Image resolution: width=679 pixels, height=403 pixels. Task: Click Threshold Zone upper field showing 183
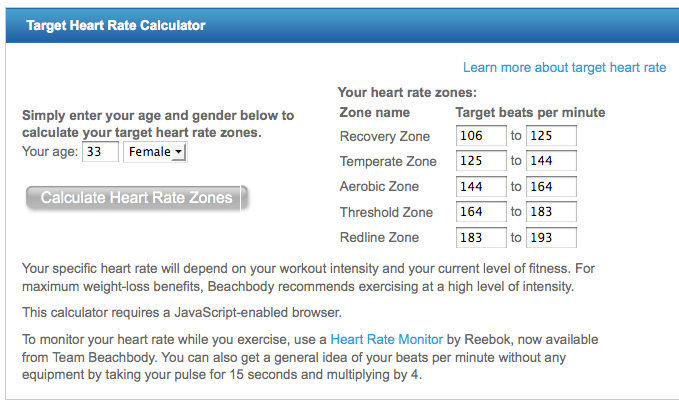coord(551,213)
